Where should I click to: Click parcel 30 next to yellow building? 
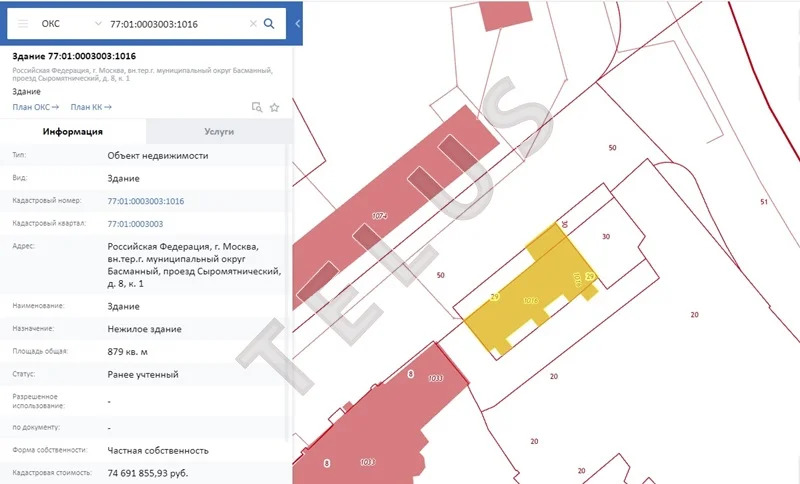606,236
